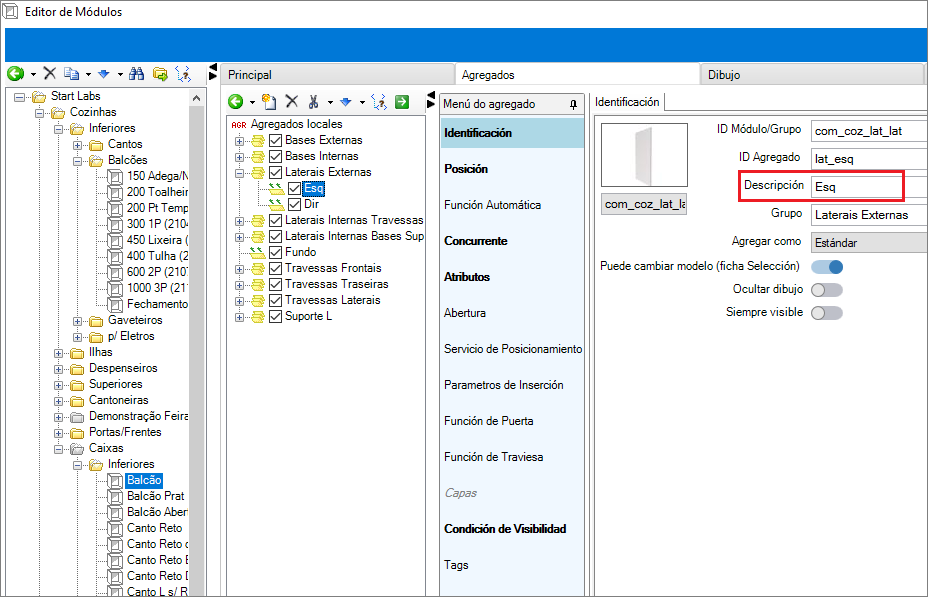
Task: Uncheck the Laterais Externas checkbox
Action: (275, 173)
